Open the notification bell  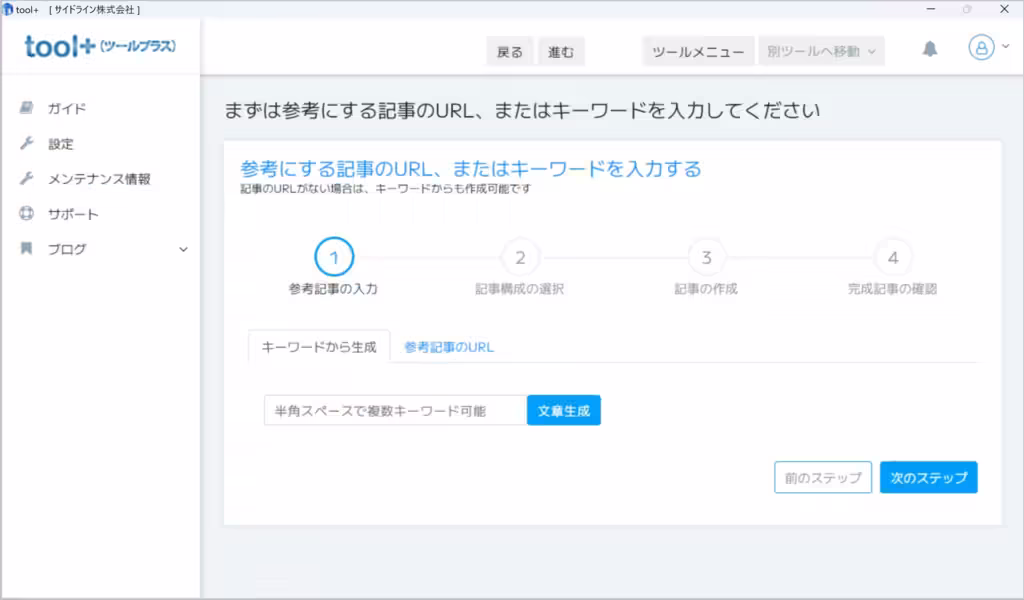pyautogui.click(x=929, y=47)
